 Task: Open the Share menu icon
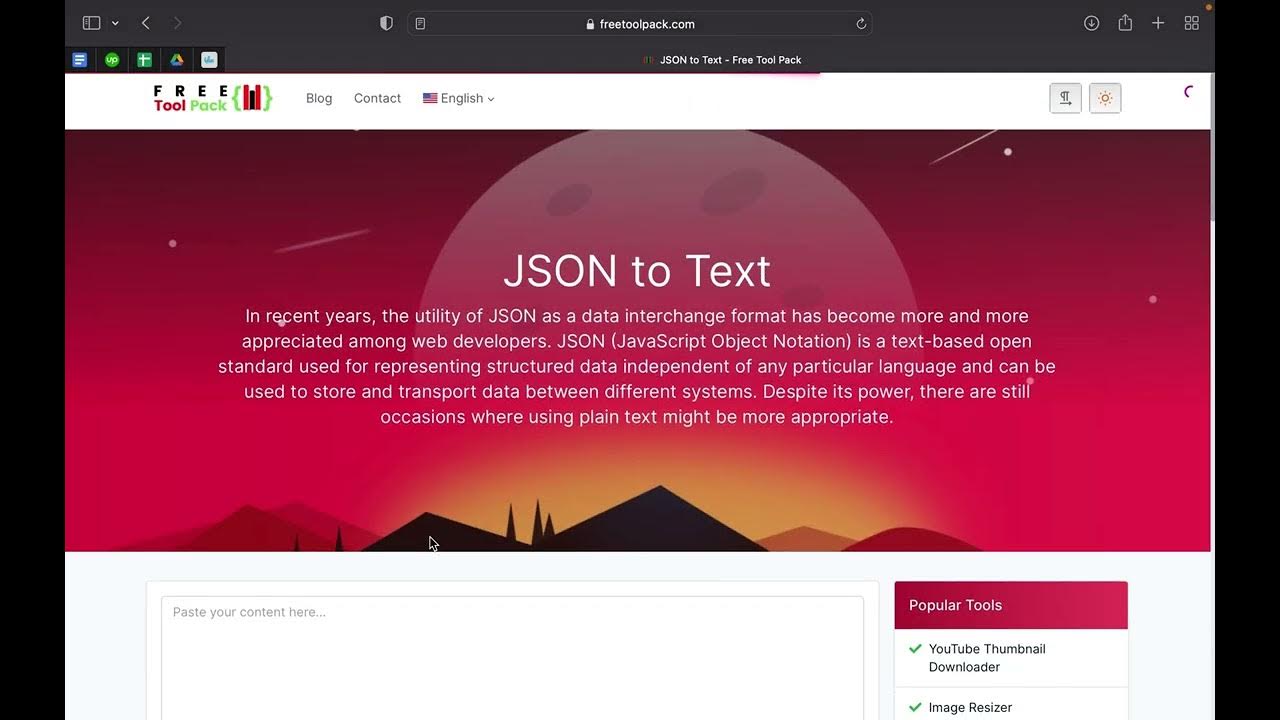coord(1125,23)
